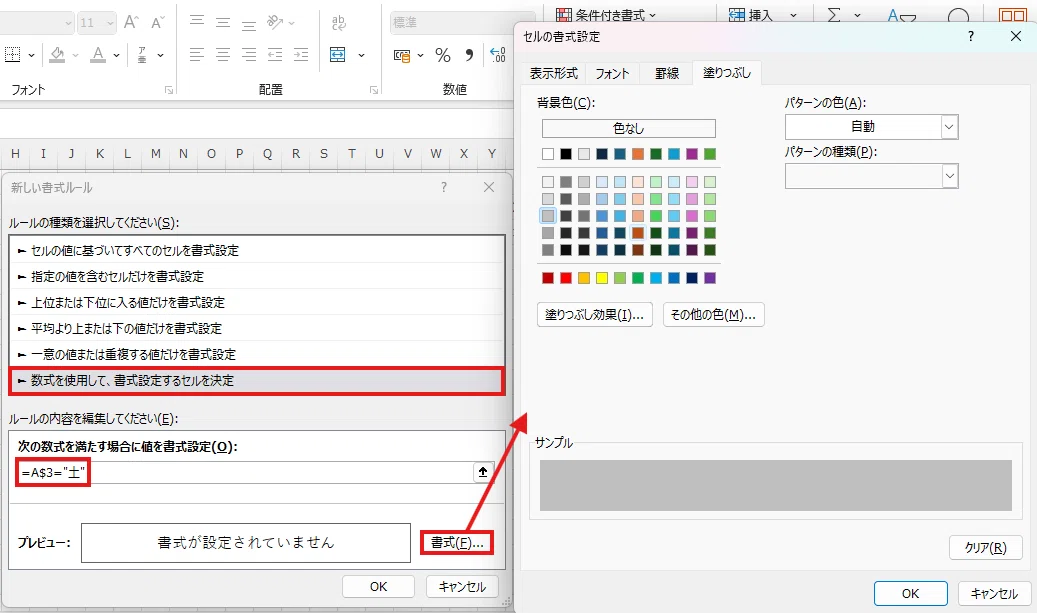Select rule type 数式を使用して、書式設定するセルを決定
This screenshot has width=1037, height=613.
tap(257, 381)
